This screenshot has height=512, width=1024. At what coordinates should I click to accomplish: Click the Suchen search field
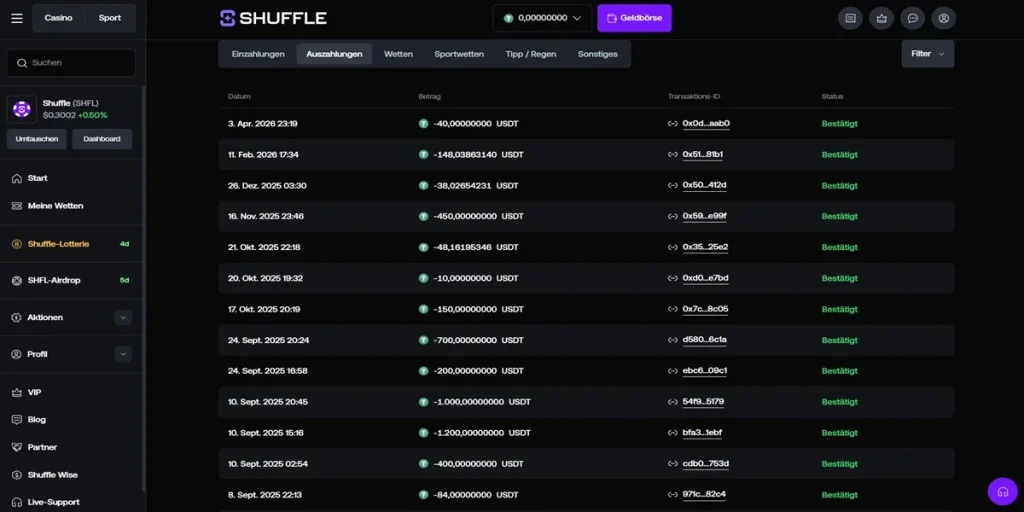[x=71, y=63]
